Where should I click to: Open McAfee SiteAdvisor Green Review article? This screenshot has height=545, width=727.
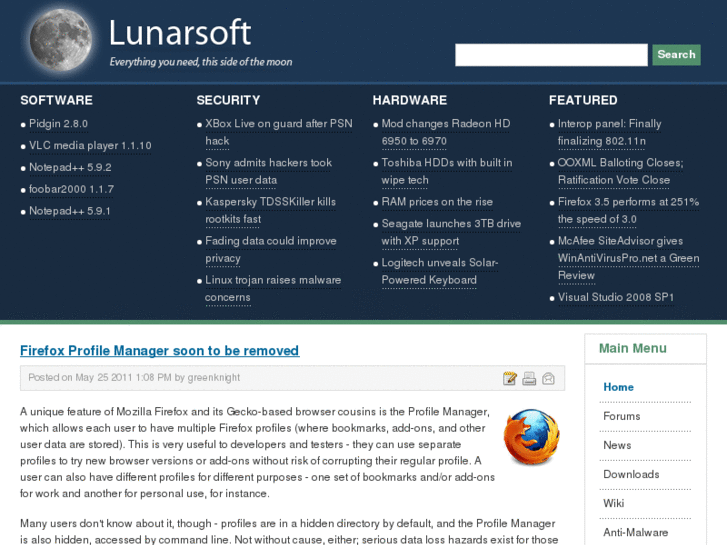(x=628, y=258)
